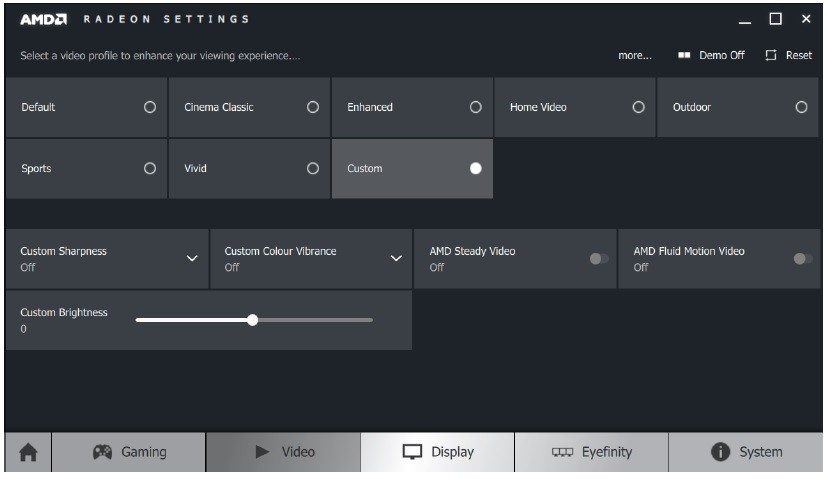The width and height of the screenshot is (827, 479).
Task: Click the Demo Off button text
Action: coord(722,55)
